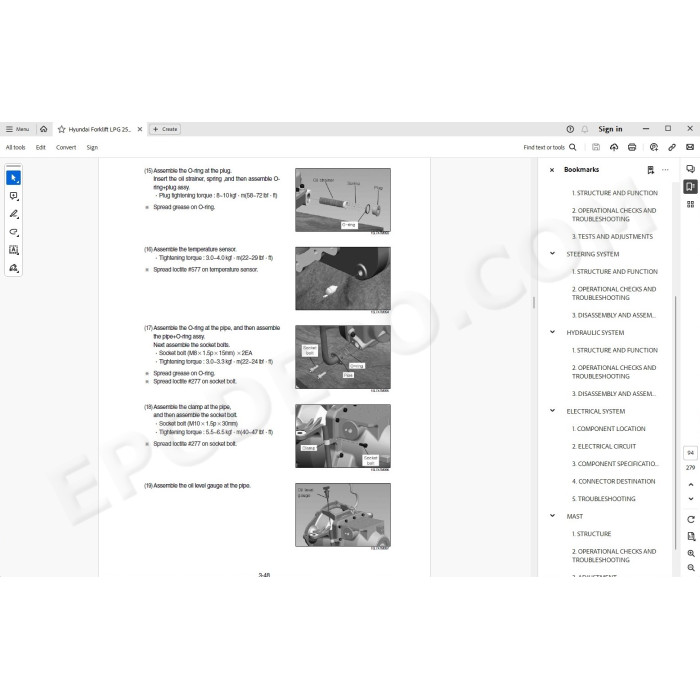The width and height of the screenshot is (700, 700).
Task: Open MAST bookmark
Action: coord(575,516)
